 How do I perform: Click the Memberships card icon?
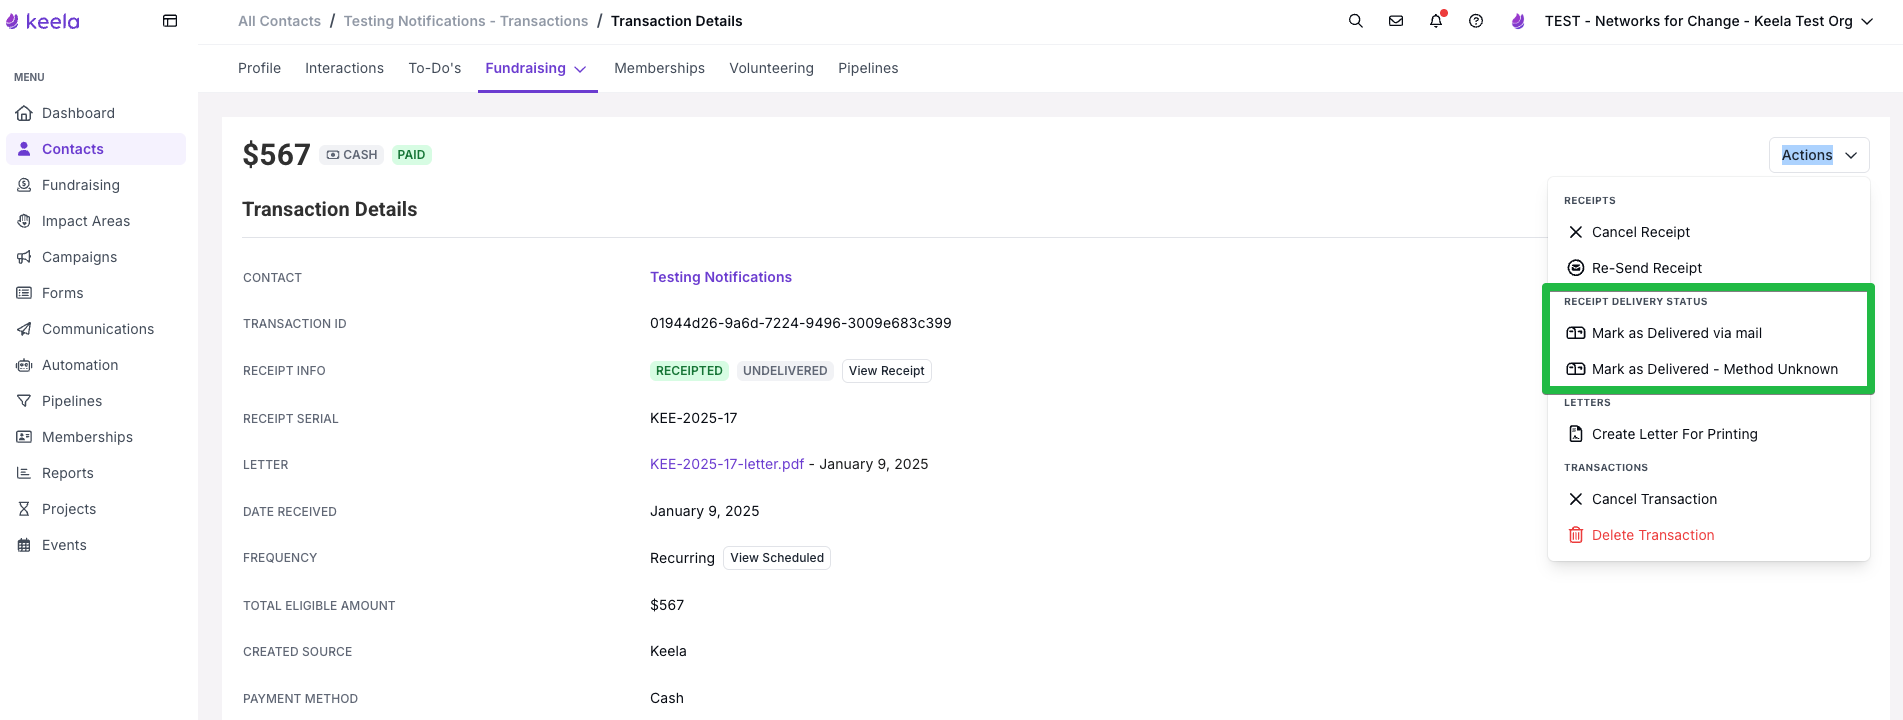click(x=24, y=437)
